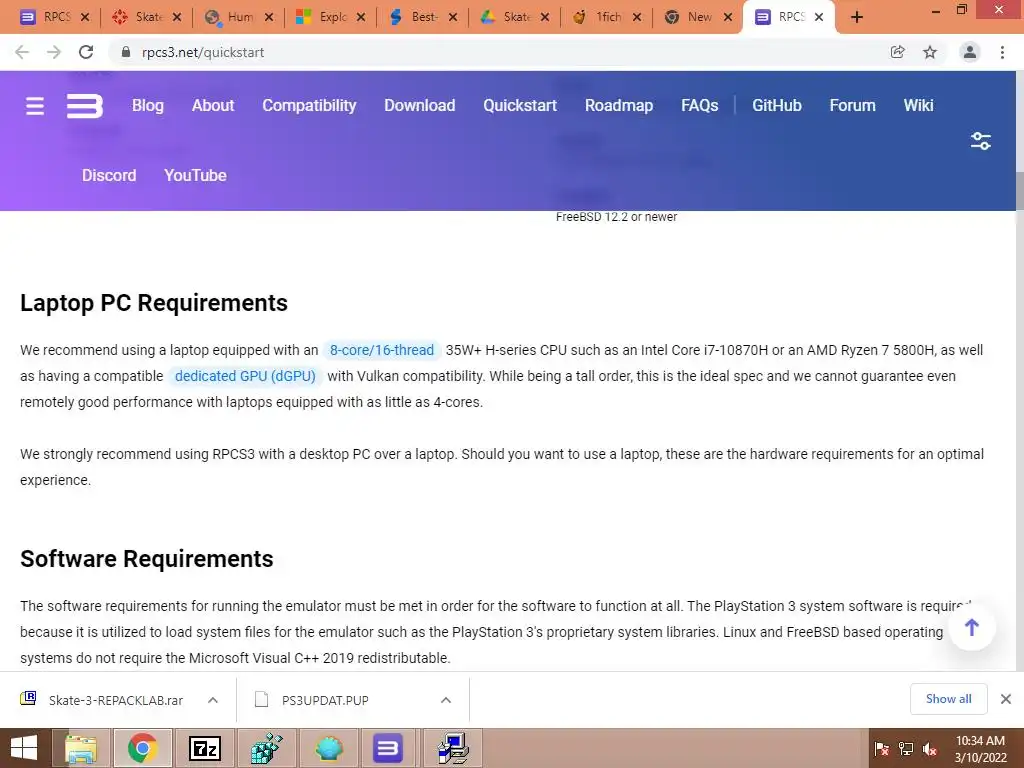Click the Action Center flag icon in tray
Image resolution: width=1024 pixels, height=768 pixels.
point(882,749)
